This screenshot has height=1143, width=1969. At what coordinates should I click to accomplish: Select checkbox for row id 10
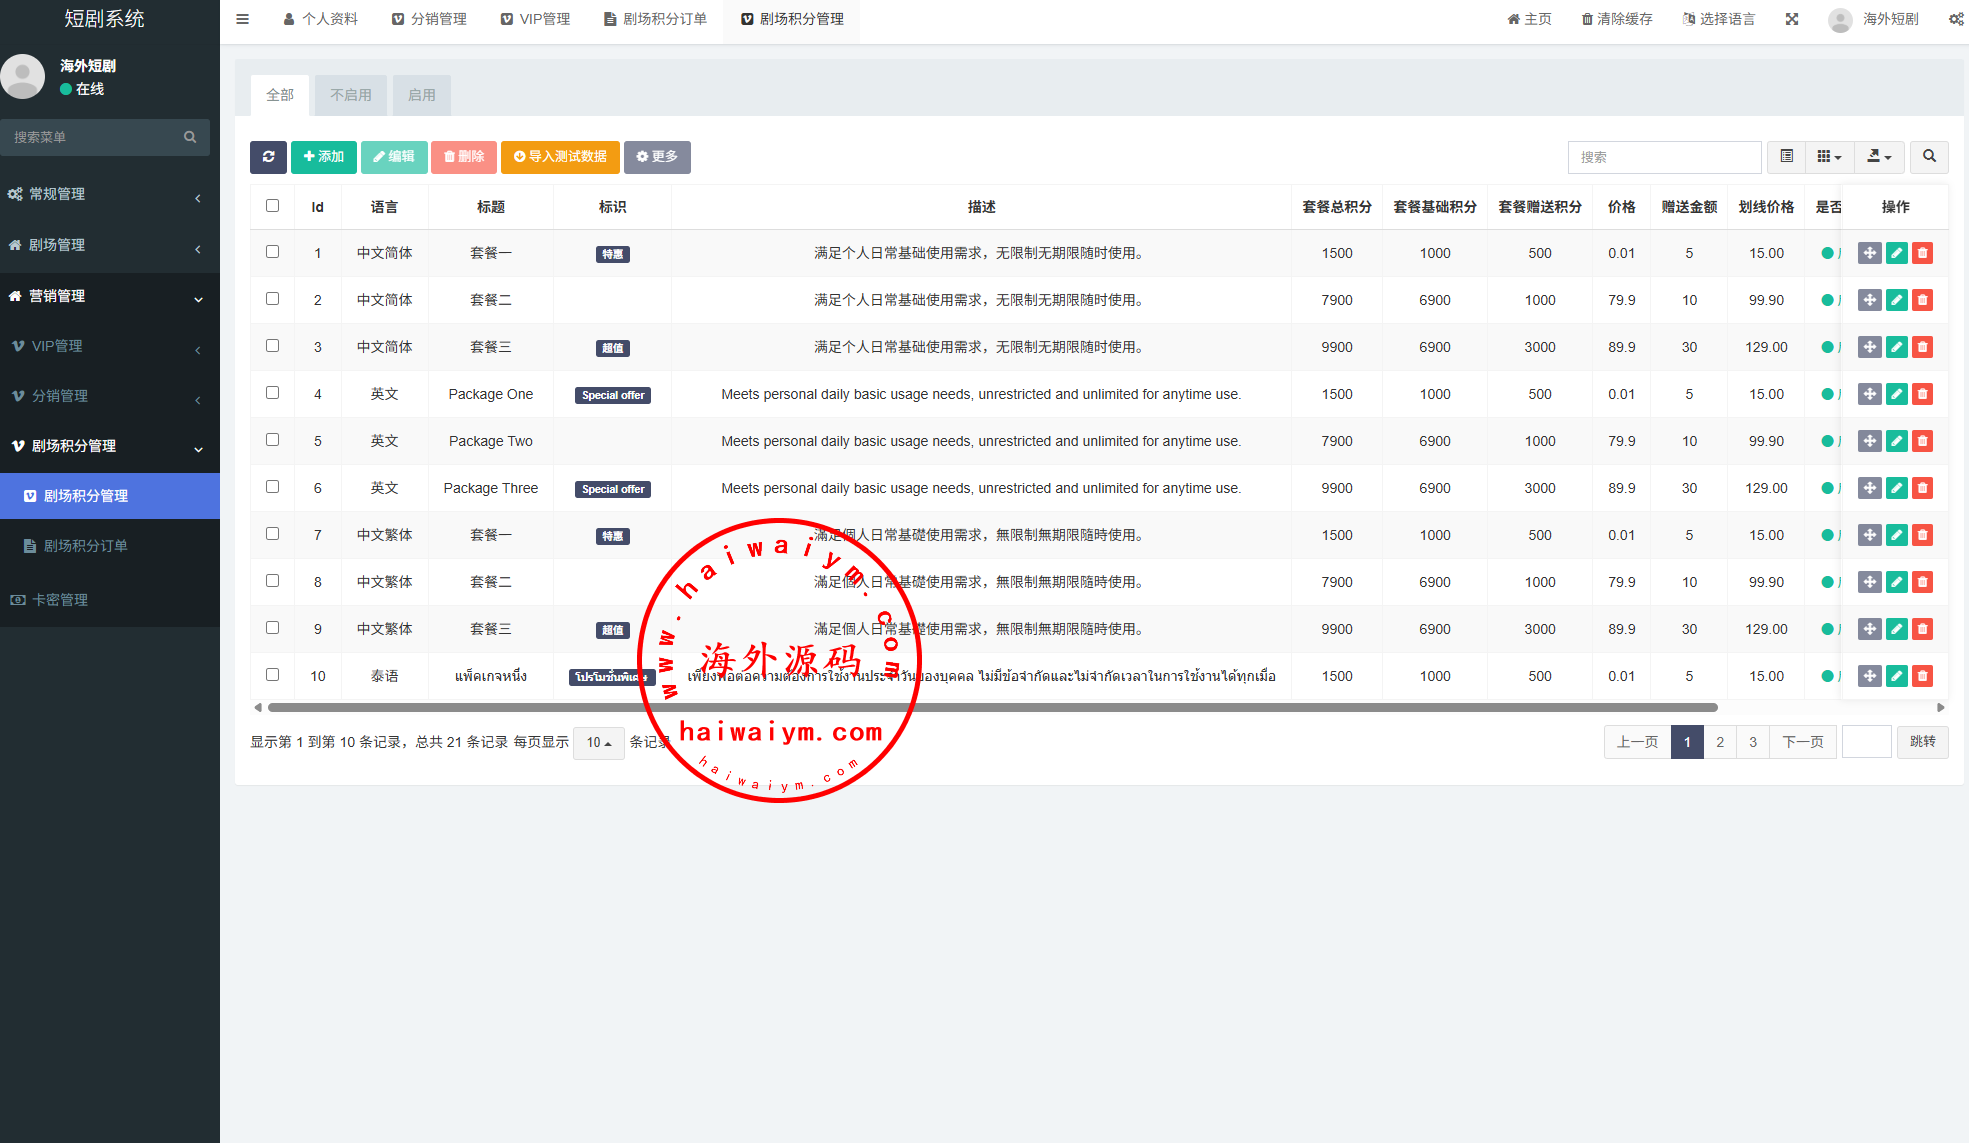(272, 675)
